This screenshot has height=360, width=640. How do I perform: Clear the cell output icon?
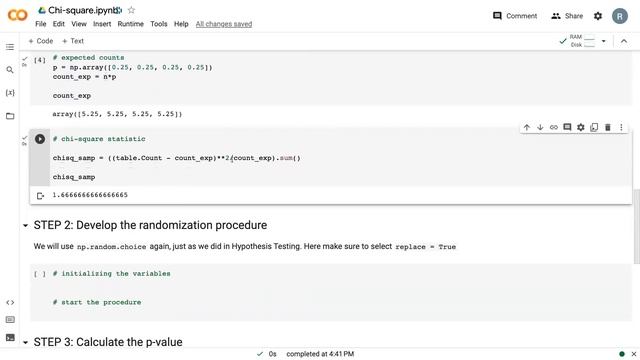[x=40, y=196]
